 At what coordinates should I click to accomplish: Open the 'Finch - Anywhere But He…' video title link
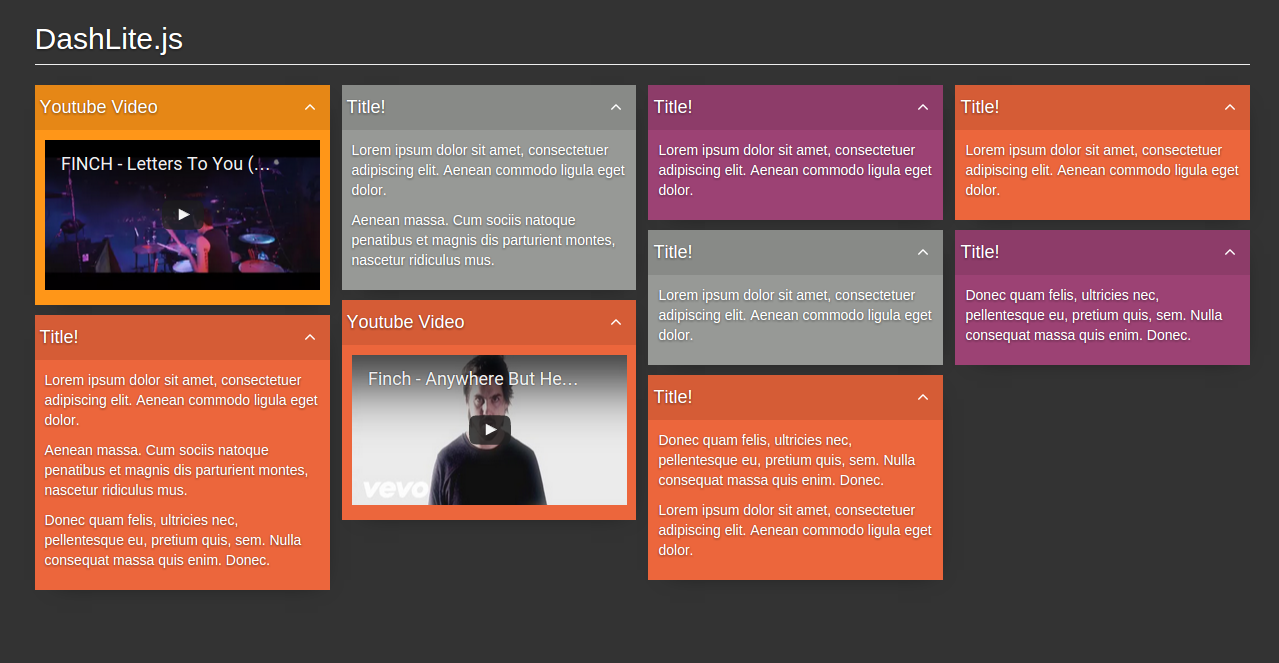click(x=473, y=379)
